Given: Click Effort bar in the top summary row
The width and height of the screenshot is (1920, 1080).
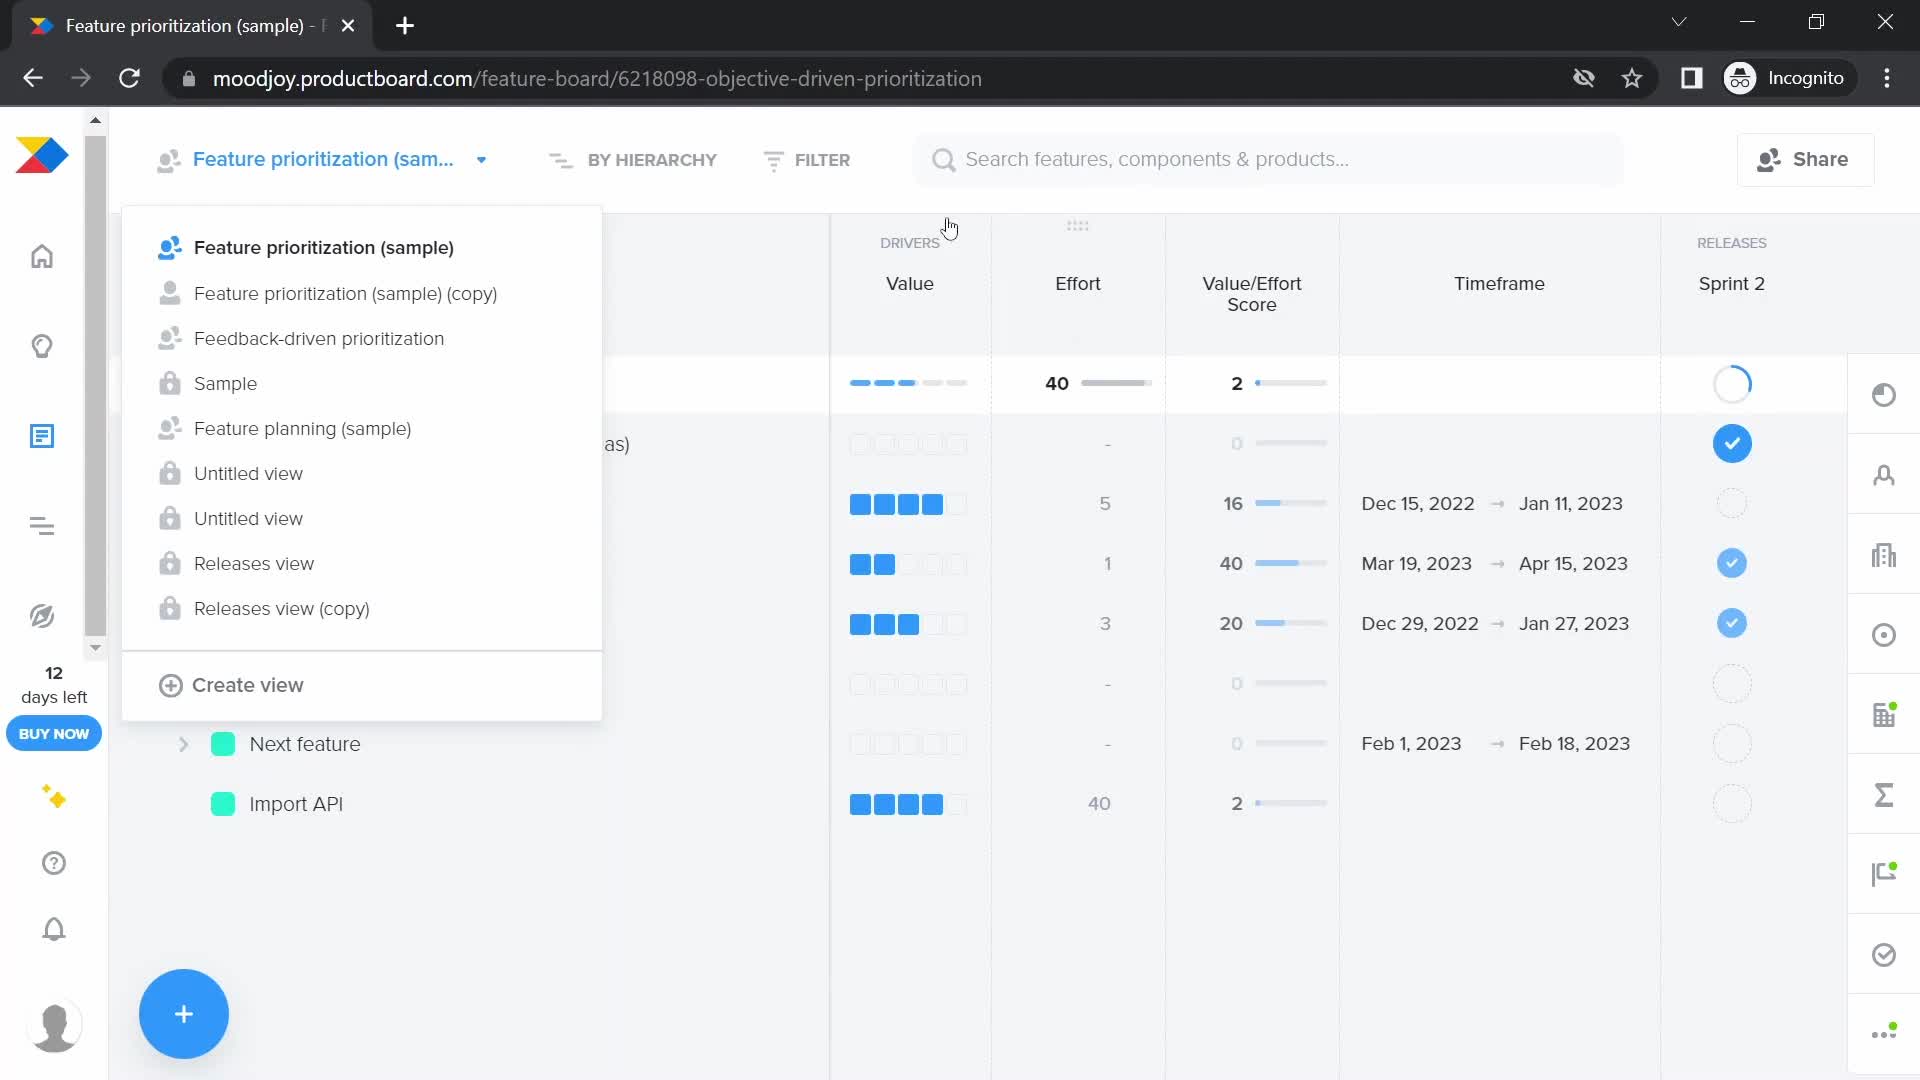Looking at the screenshot, I should 1116,383.
